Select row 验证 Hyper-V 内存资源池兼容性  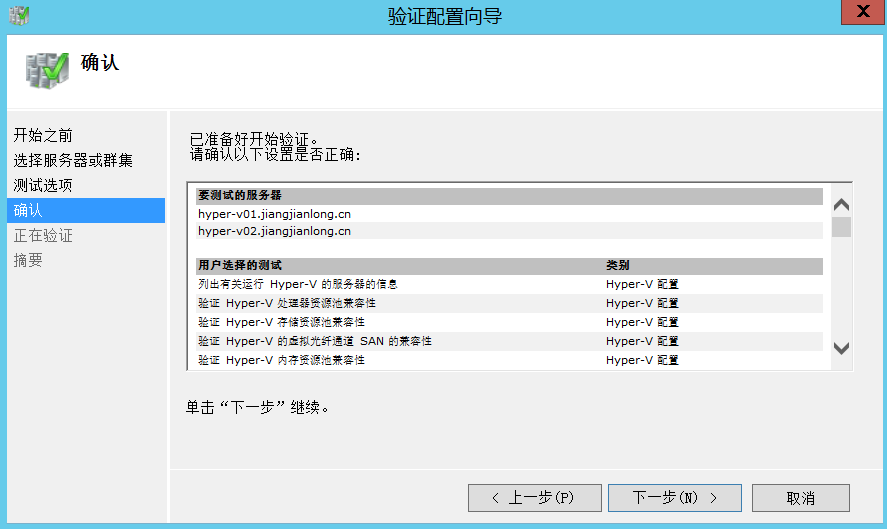509,360
